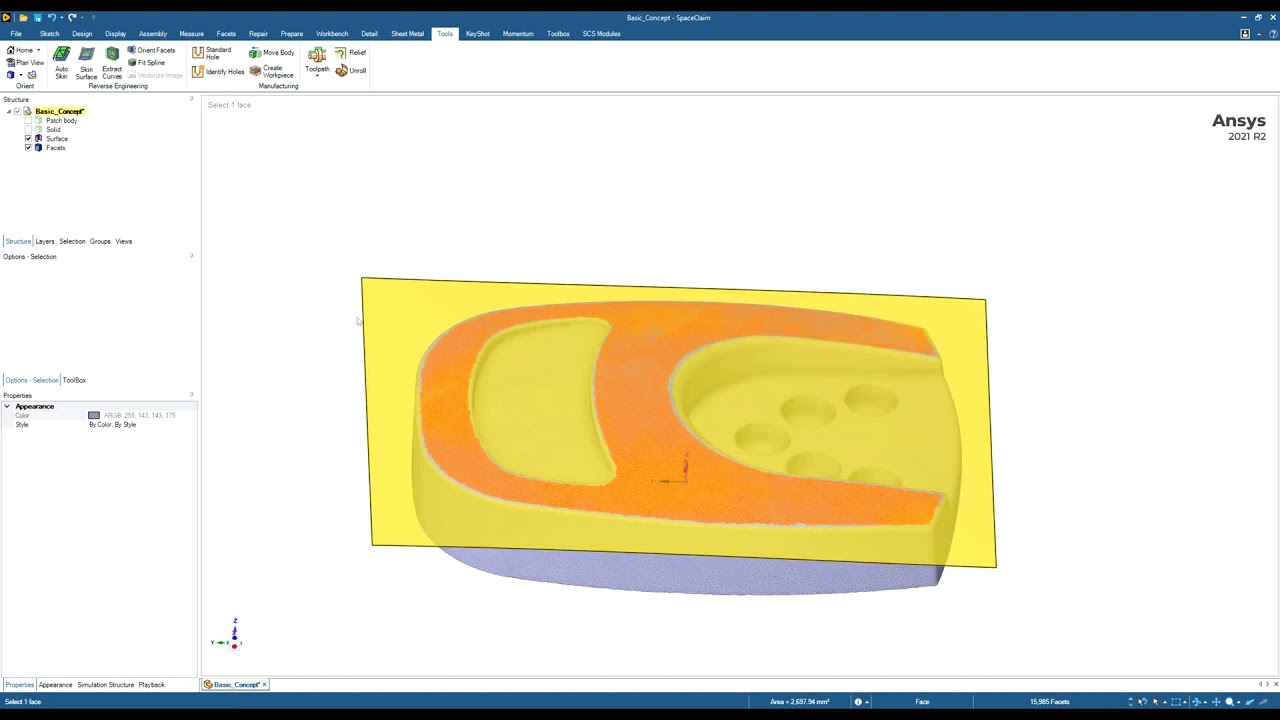Viewport: 1280px width, 720px height.
Task: Select the Unroll tool
Action: (351, 70)
